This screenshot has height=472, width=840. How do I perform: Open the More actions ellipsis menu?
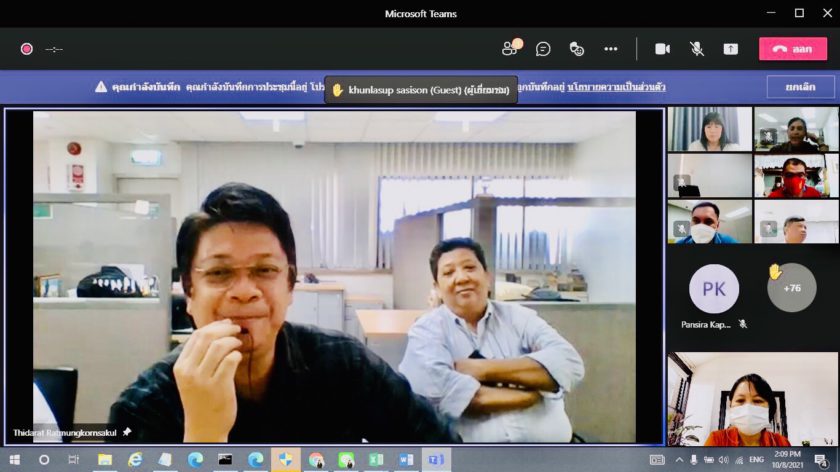click(x=610, y=48)
